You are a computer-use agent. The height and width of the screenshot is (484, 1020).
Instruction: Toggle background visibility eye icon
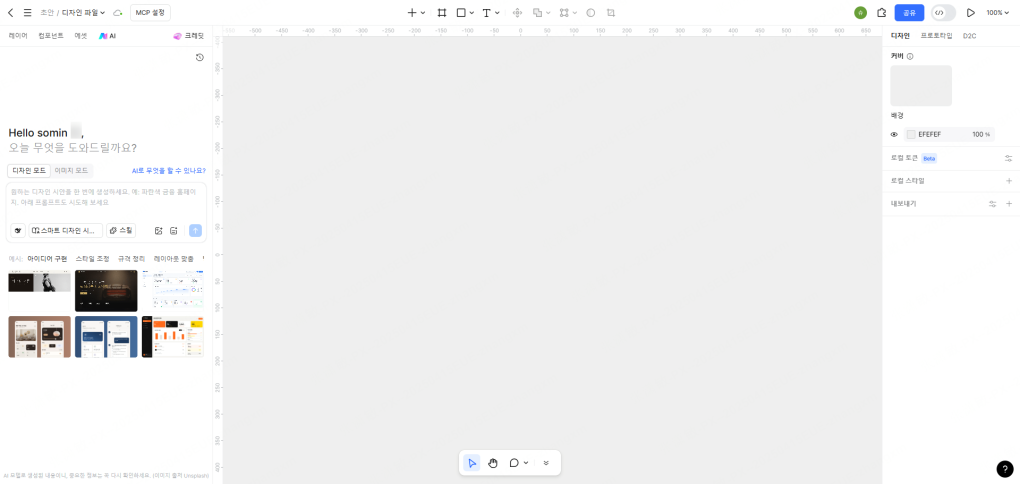894,135
